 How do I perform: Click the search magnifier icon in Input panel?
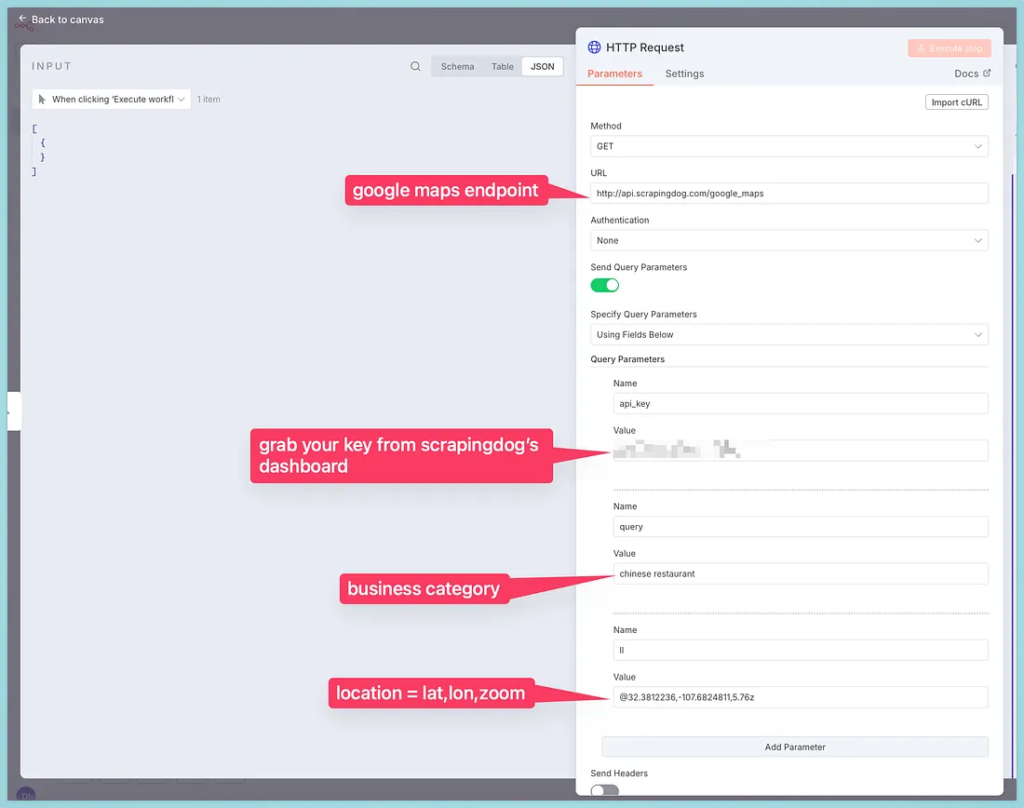(415, 67)
